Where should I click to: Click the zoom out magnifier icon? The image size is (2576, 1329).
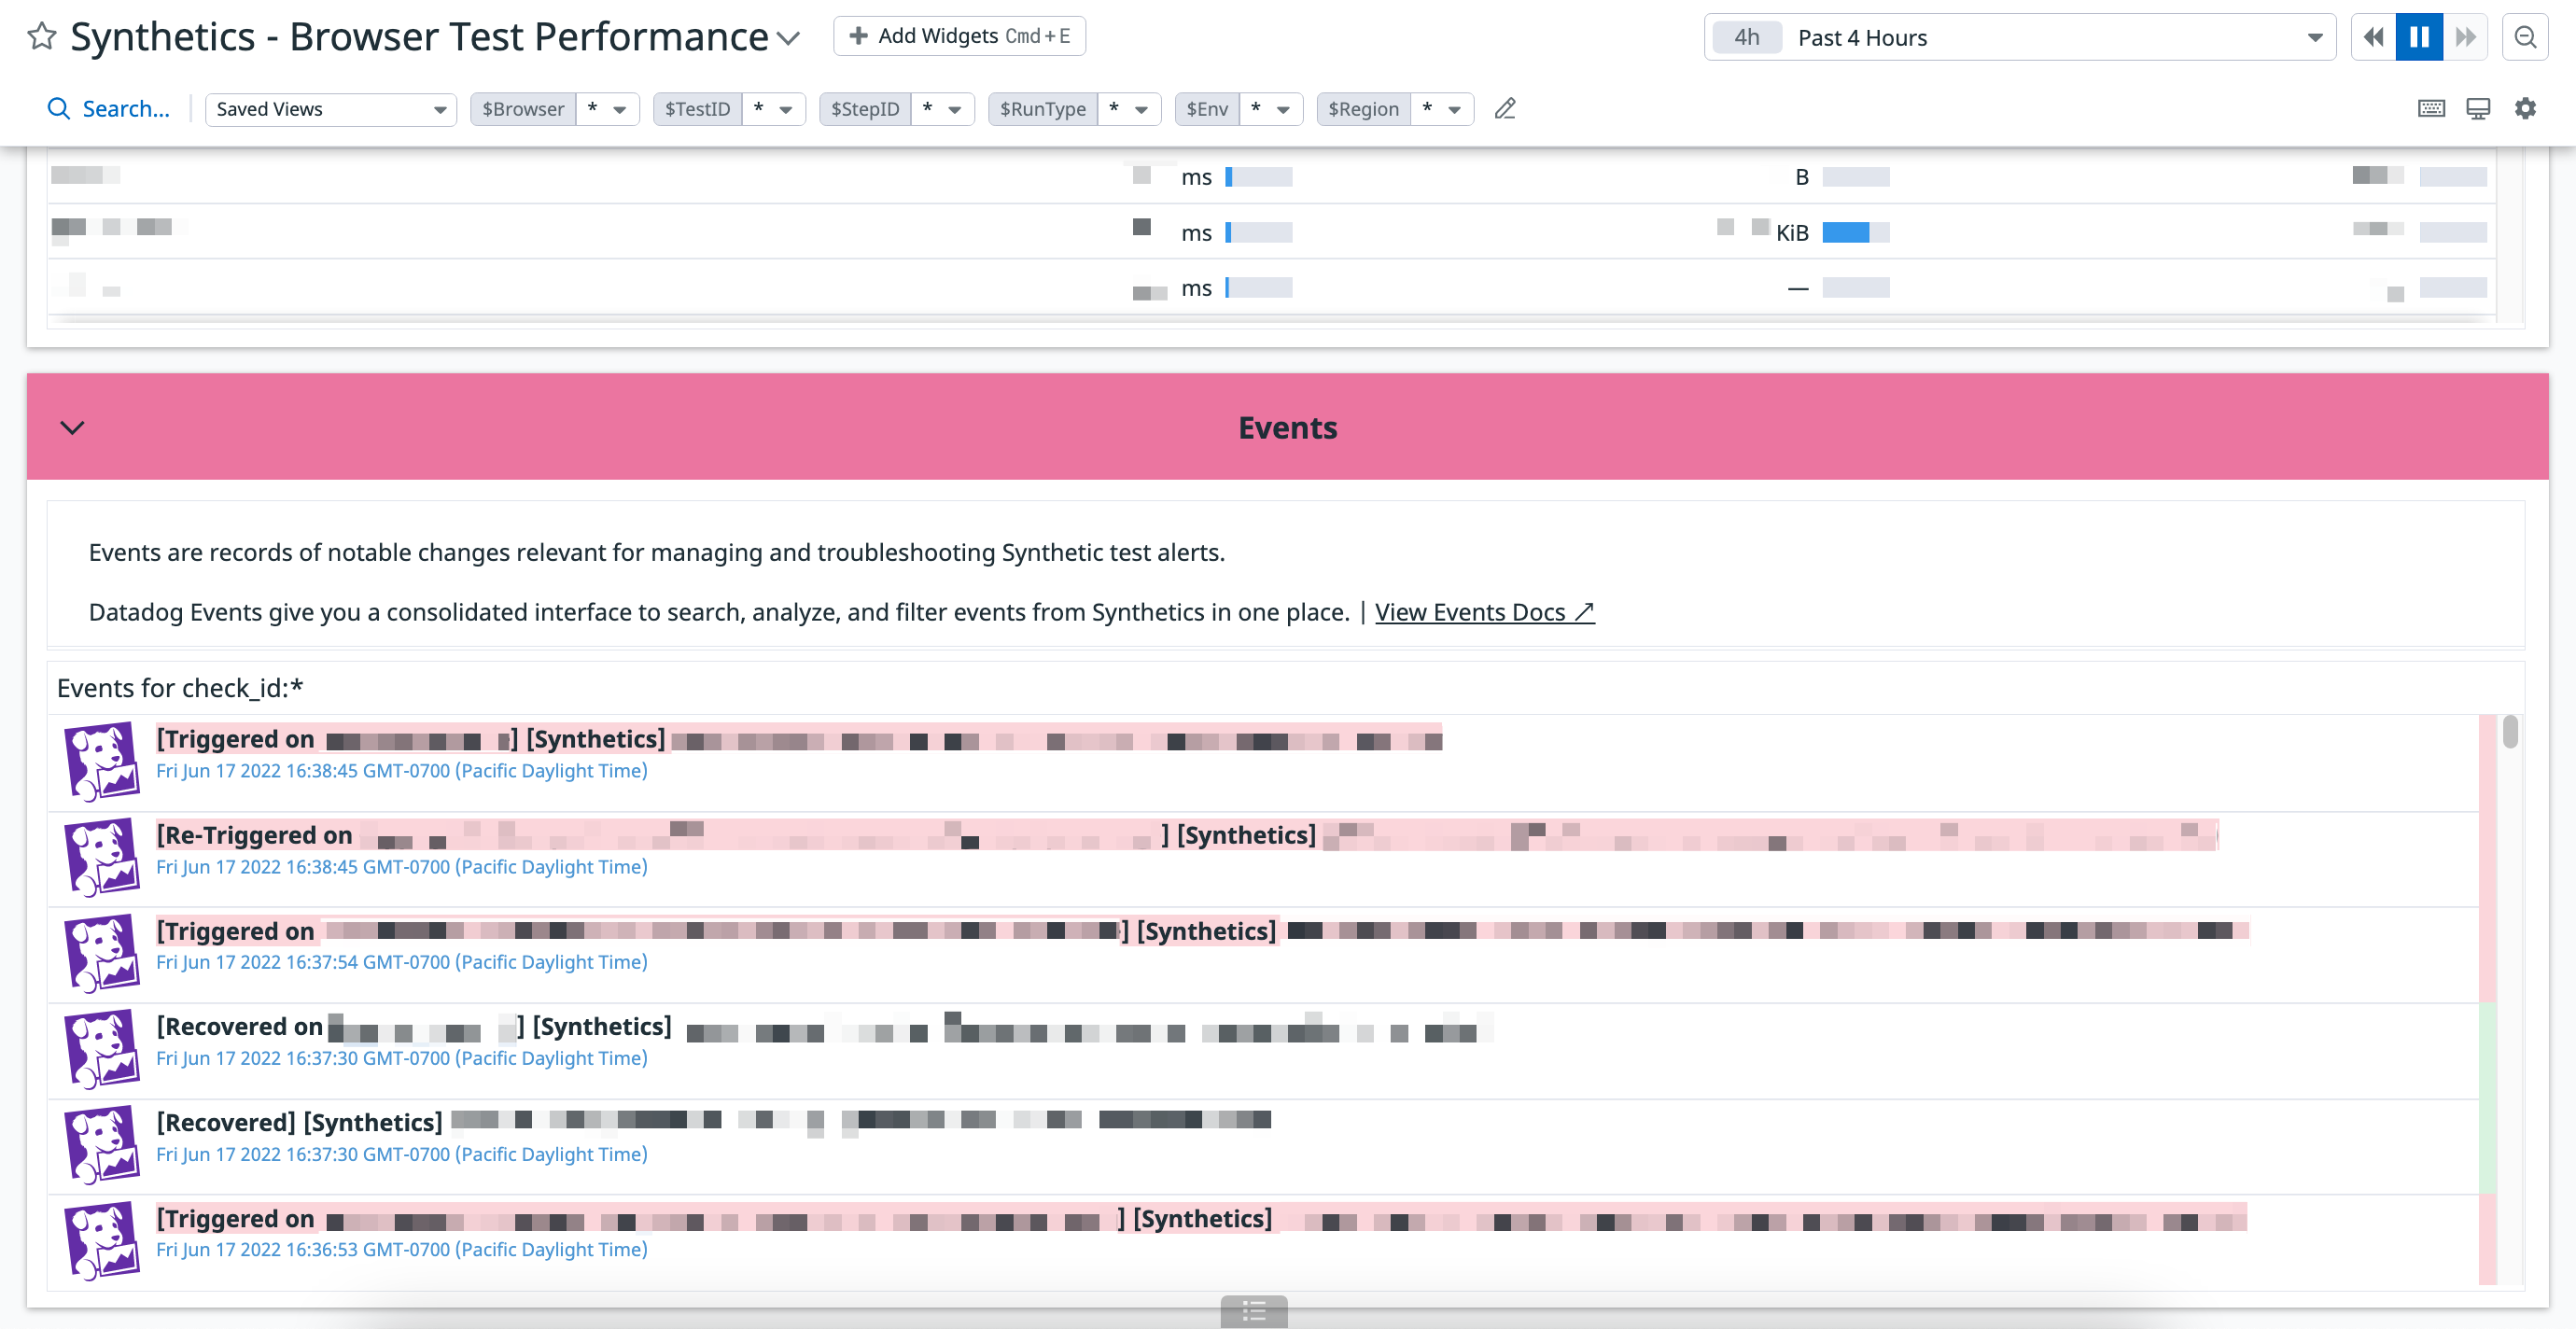(2525, 37)
